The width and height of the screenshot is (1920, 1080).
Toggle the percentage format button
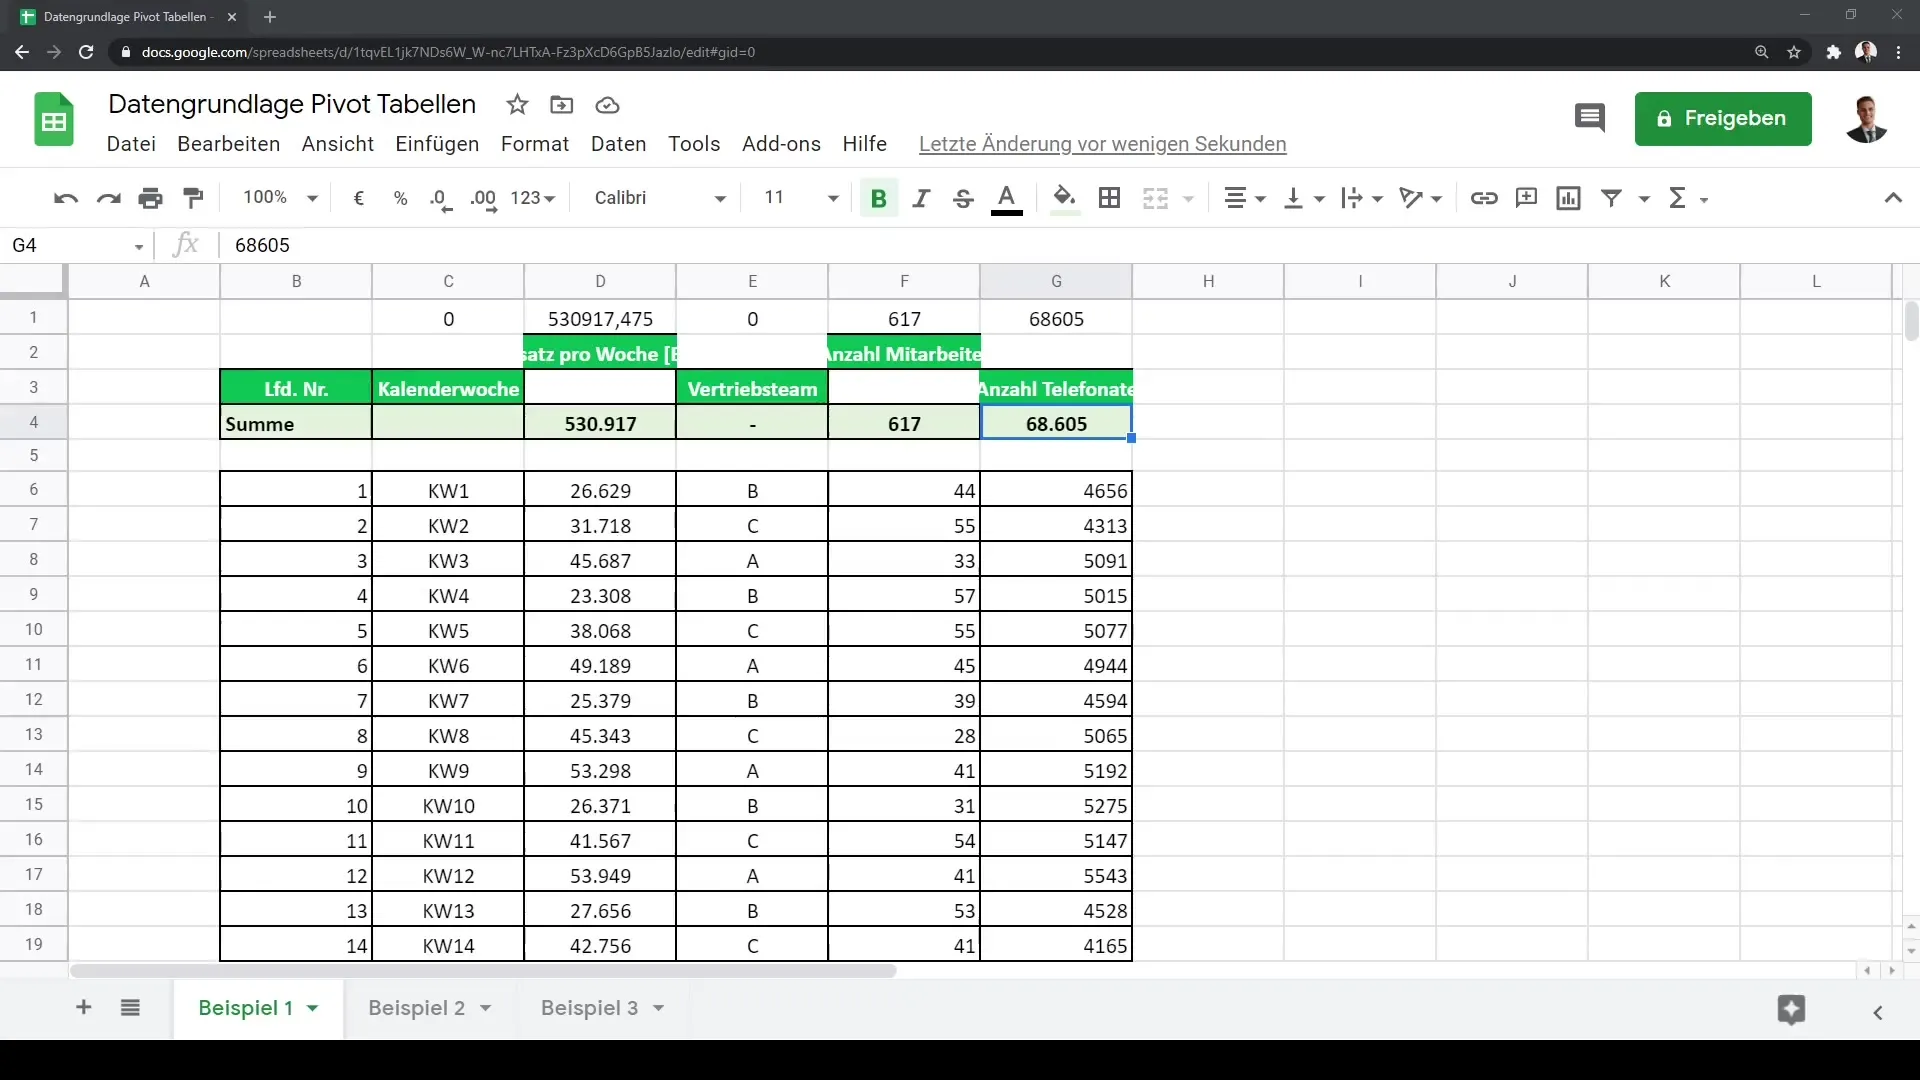point(401,198)
